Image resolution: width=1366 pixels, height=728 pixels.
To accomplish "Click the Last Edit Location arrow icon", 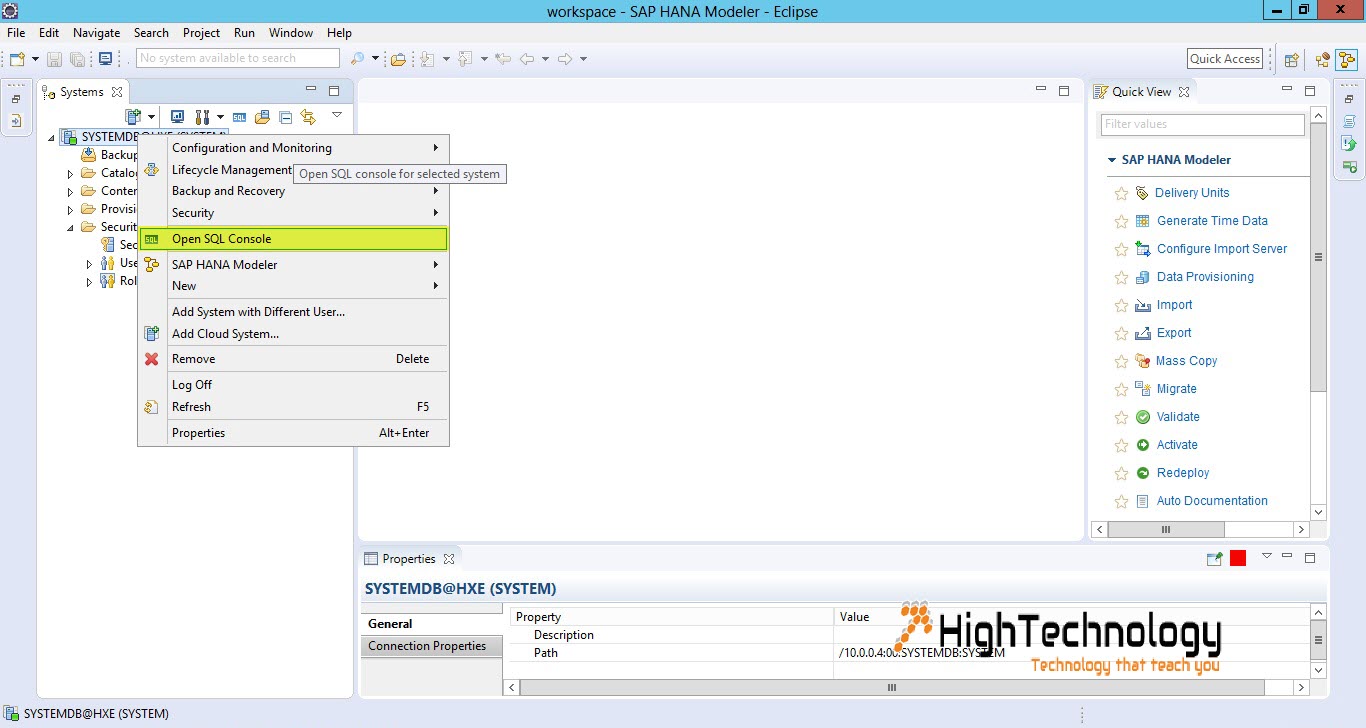I will point(503,59).
